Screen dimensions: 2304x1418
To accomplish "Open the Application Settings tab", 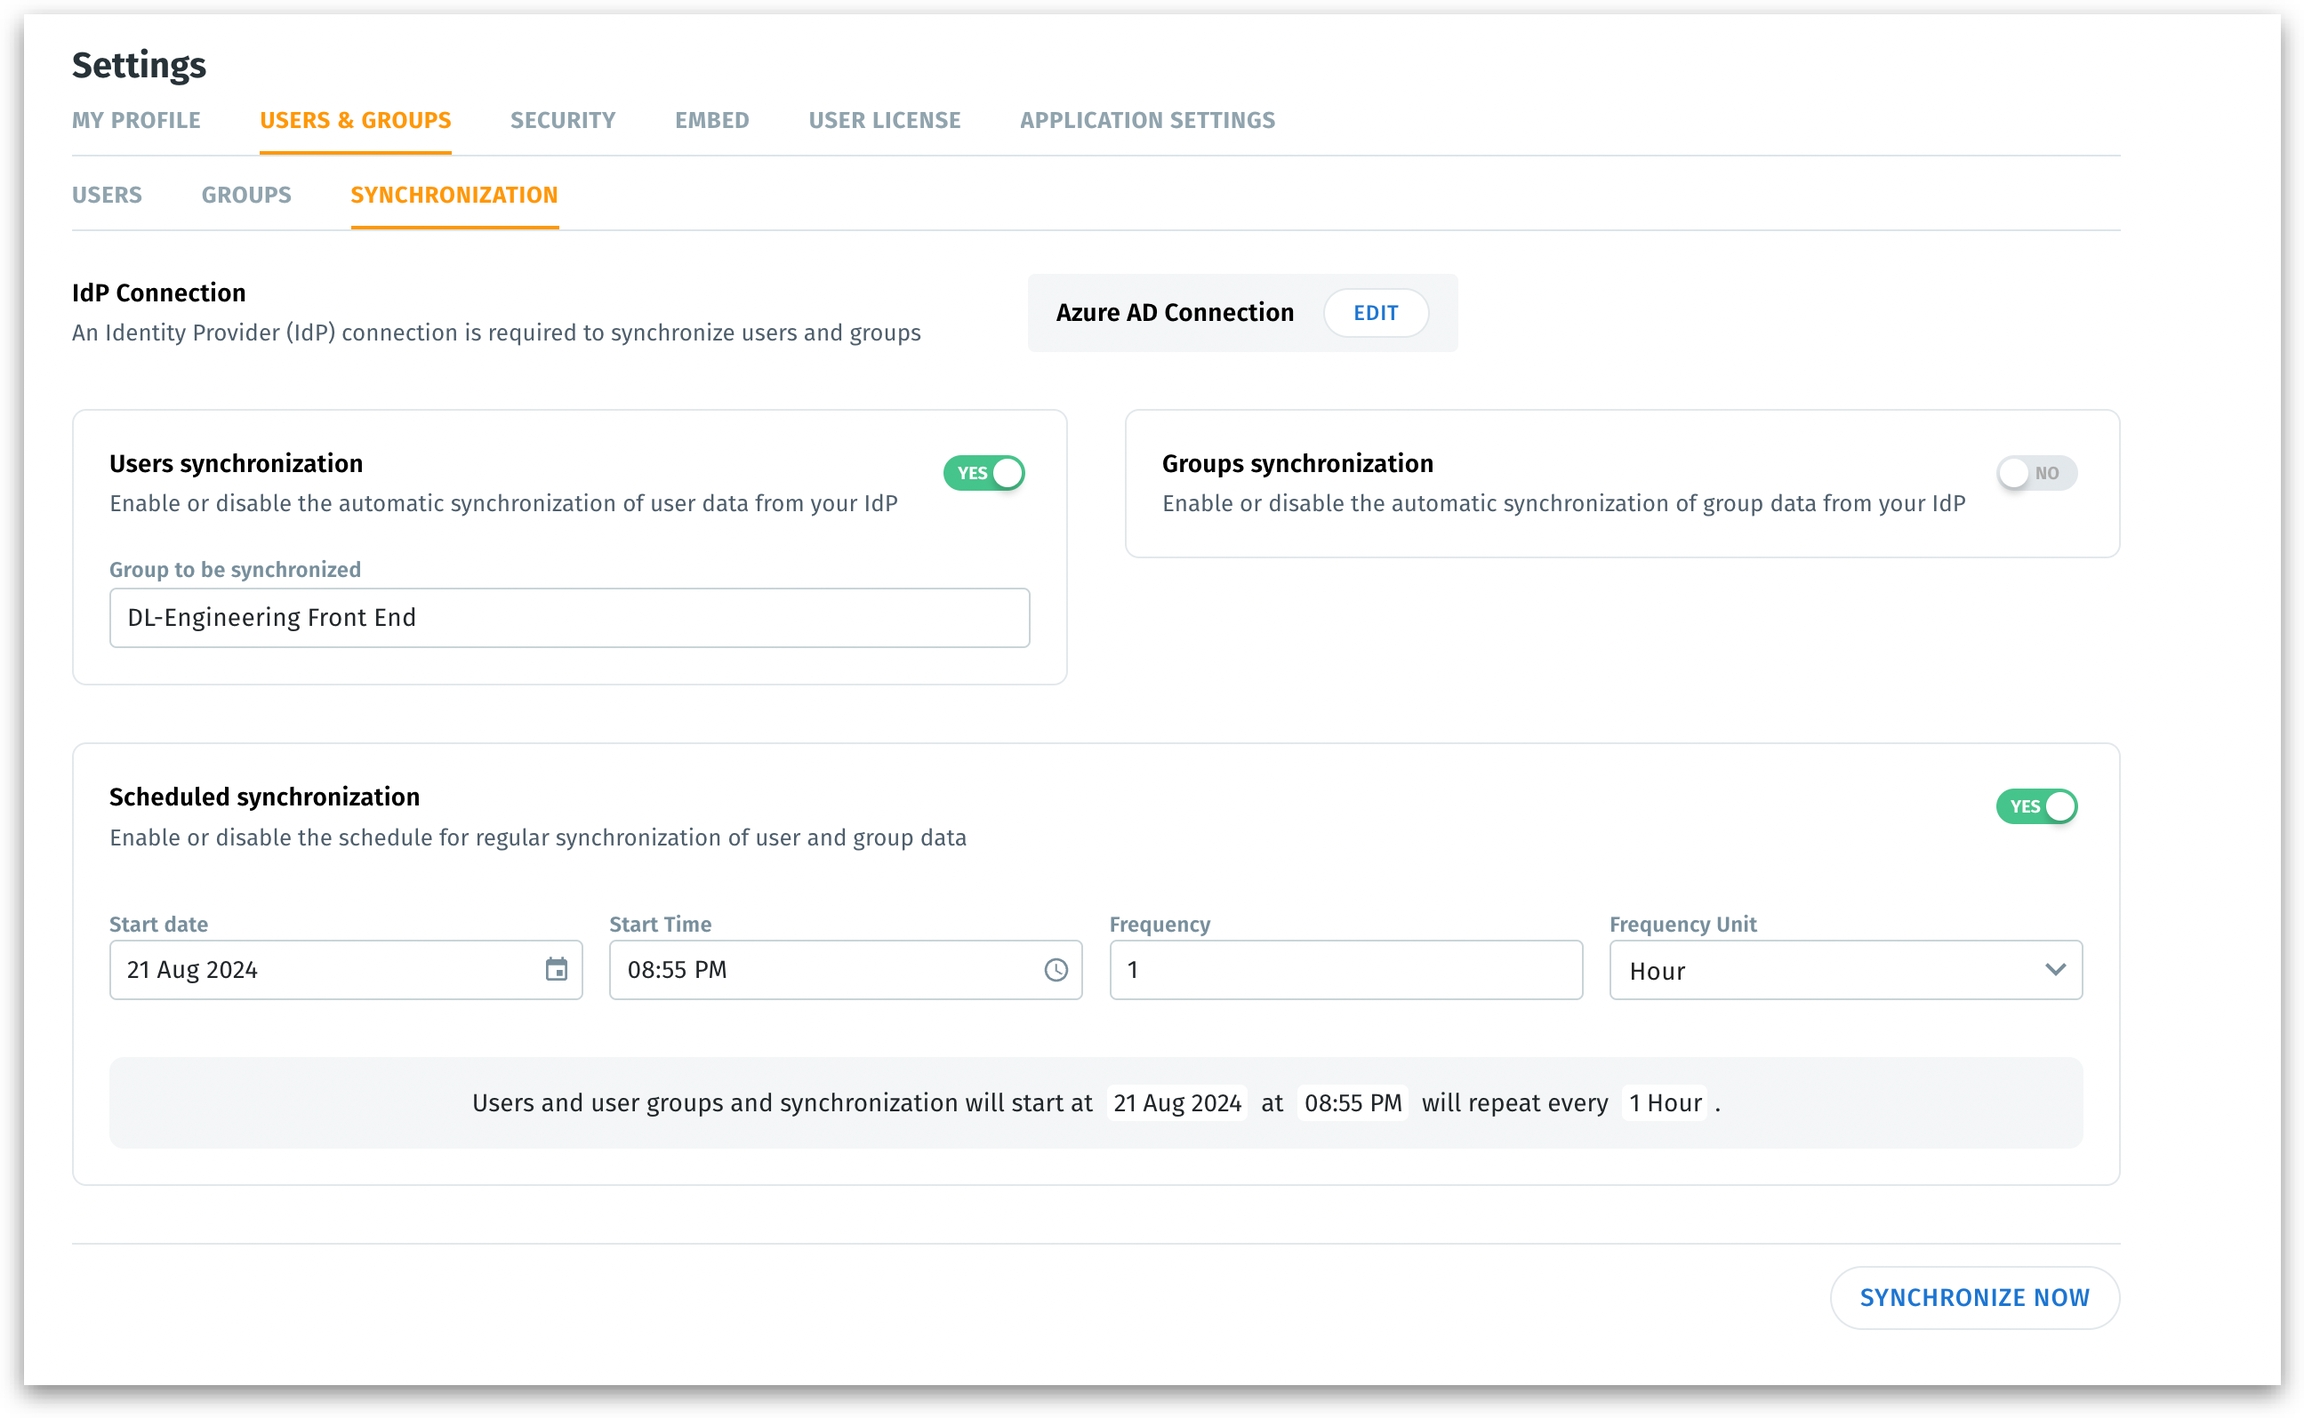I will pyautogui.click(x=1147, y=121).
